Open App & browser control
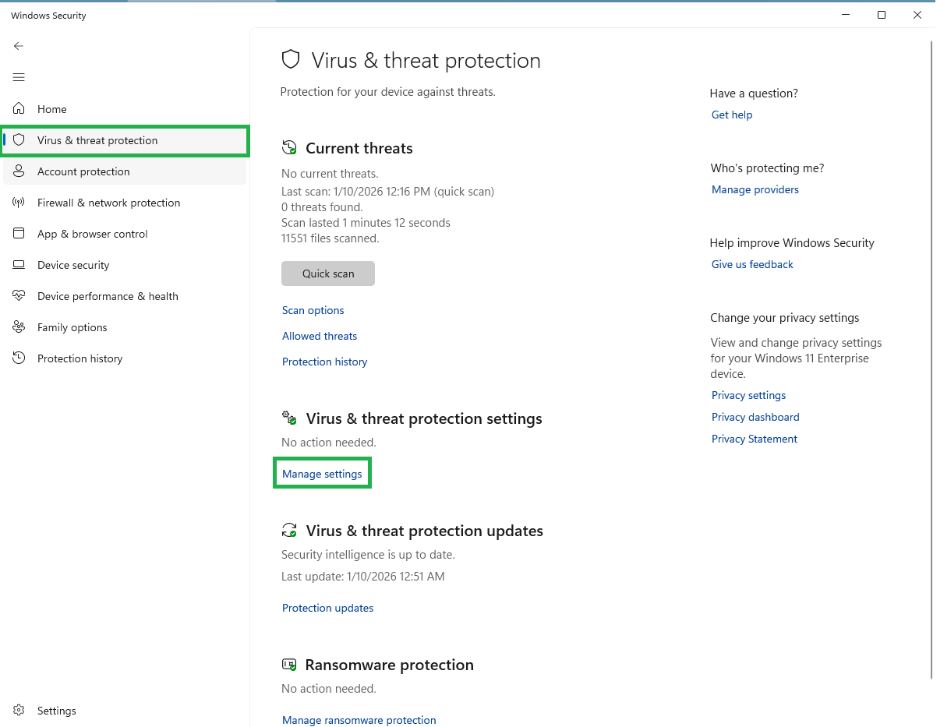The width and height of the screenshot is (936, 727). pyautogui.click(x=90, y=233)
